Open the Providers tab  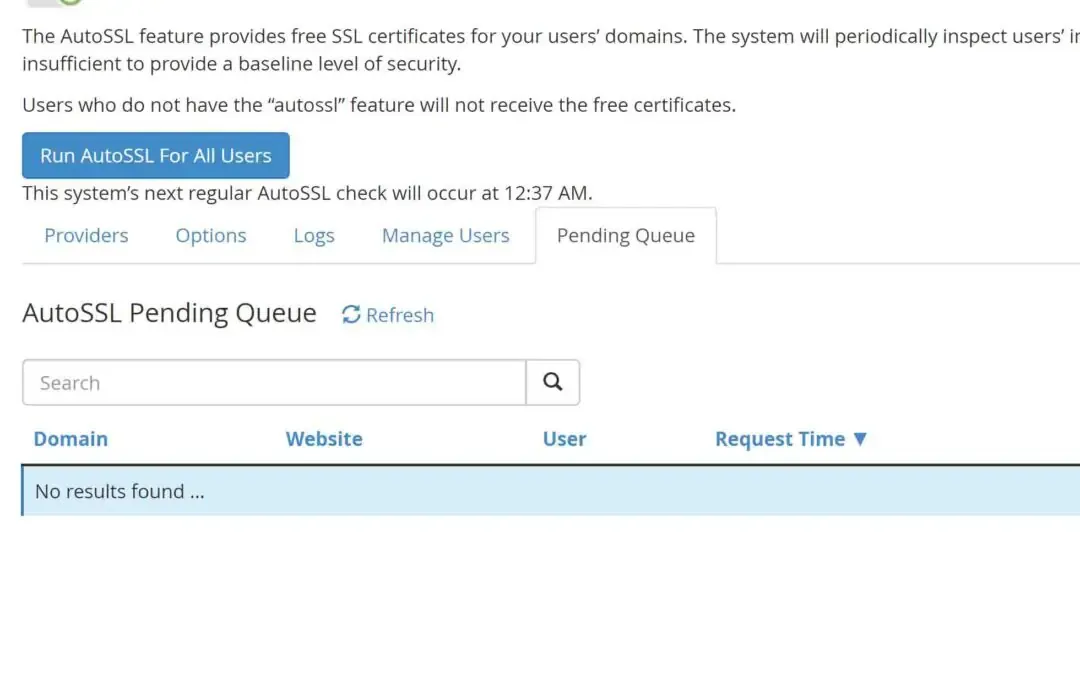pyautogui.click(x=86, y=235)
